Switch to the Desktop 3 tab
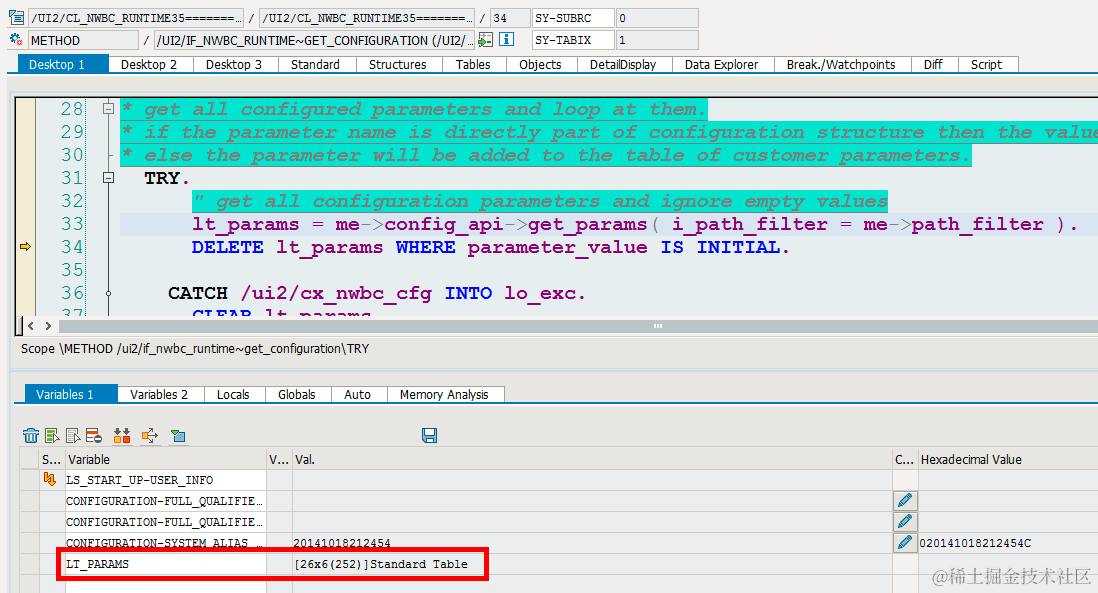This screenshot has width=1098, height=593. pyautogui.click(x=234, y=64)
